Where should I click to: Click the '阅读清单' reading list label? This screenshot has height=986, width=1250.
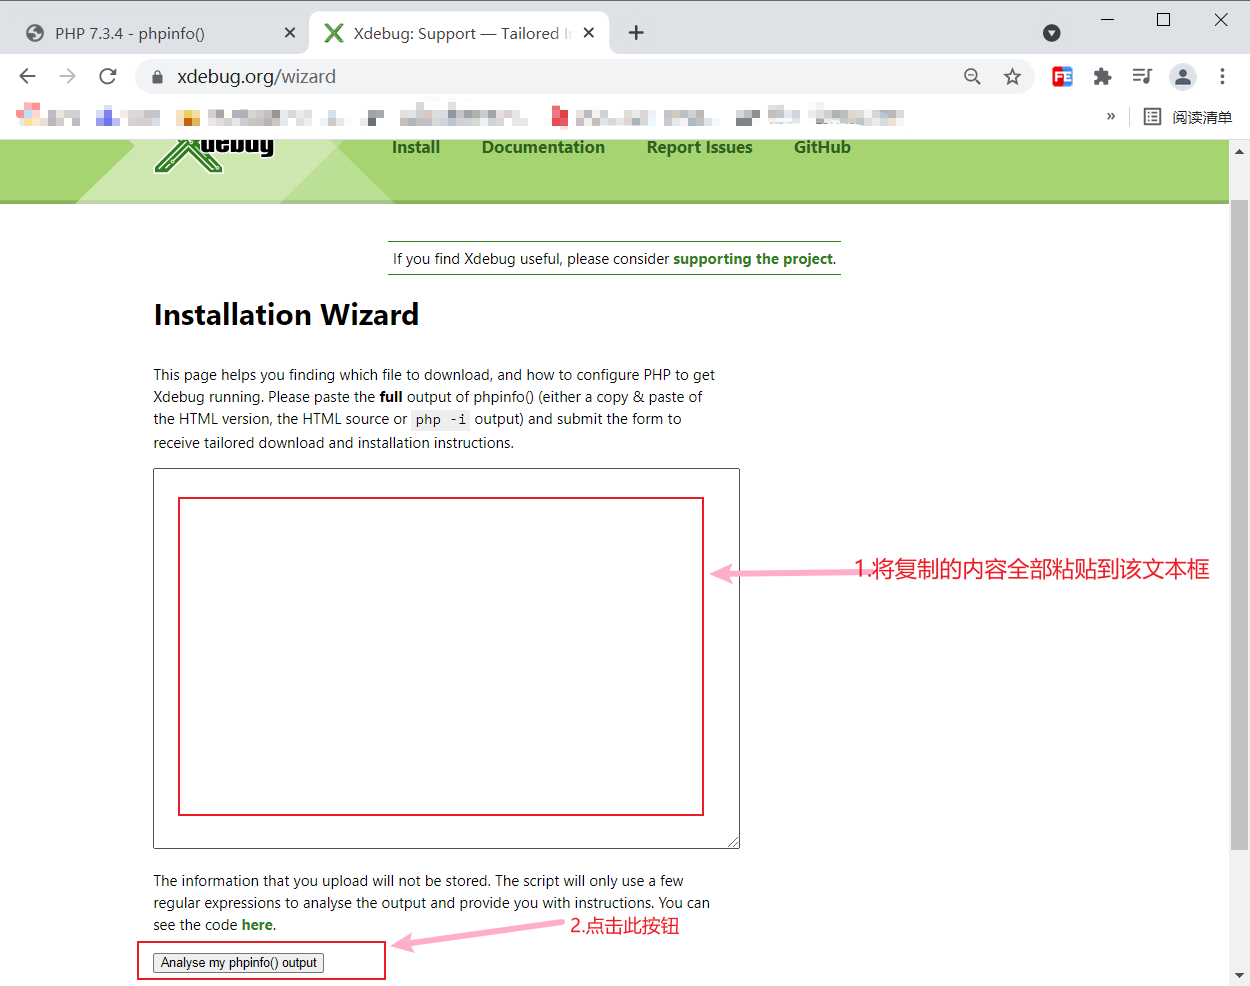(x=1202, y=117)
